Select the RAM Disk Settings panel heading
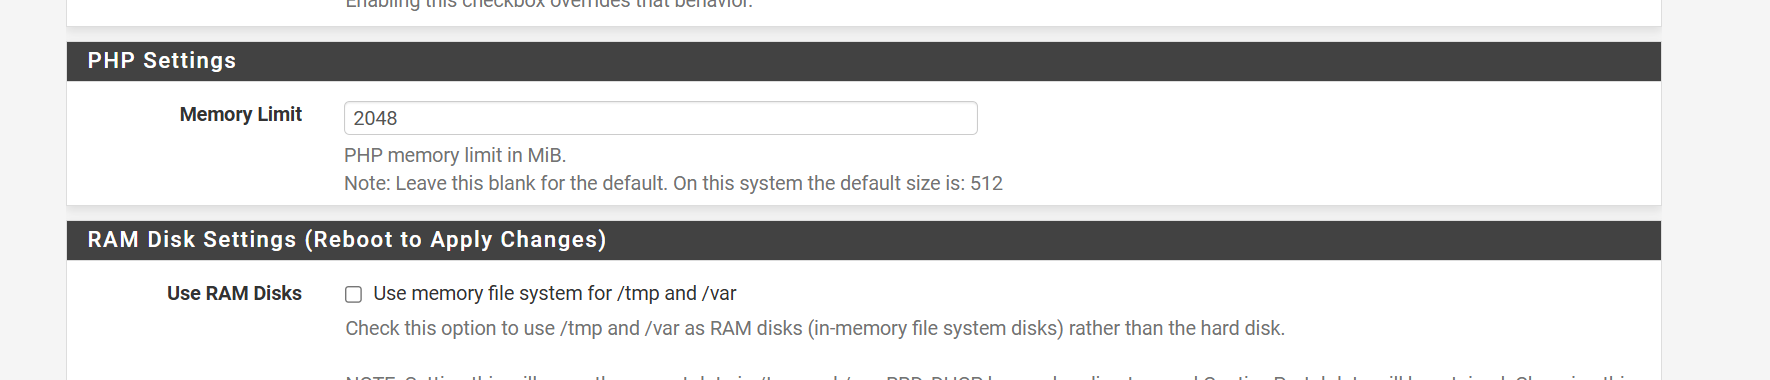Screen dimensions: 1770x380 click(x=863, y=240)
